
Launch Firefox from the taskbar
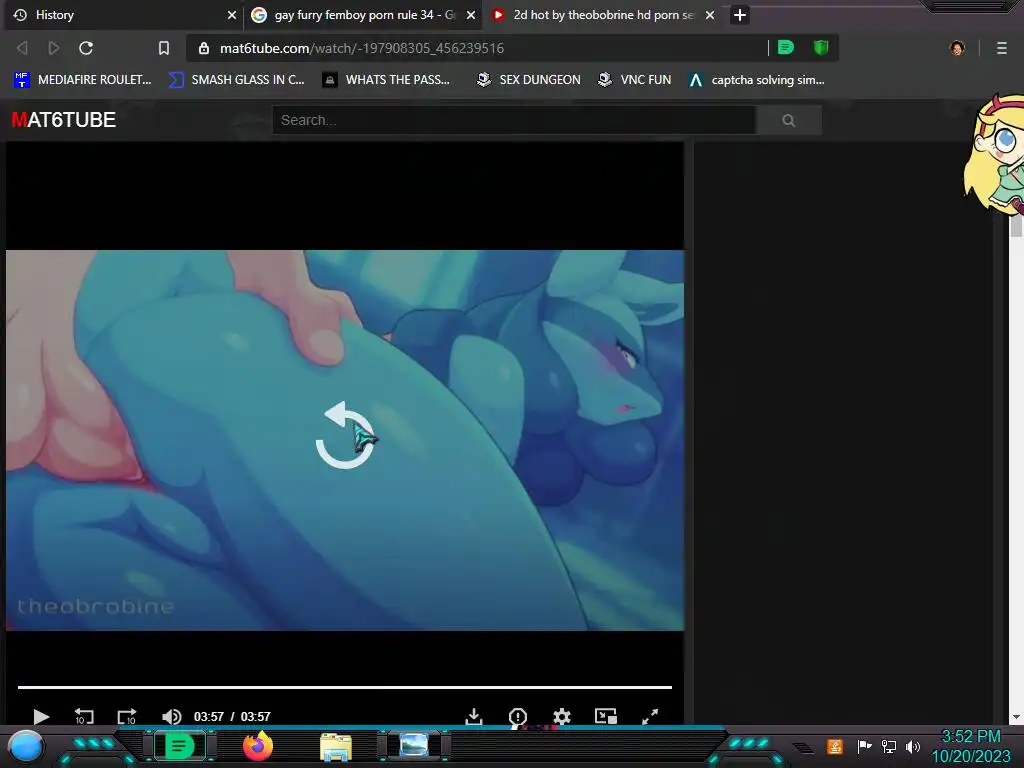[258, 746]
